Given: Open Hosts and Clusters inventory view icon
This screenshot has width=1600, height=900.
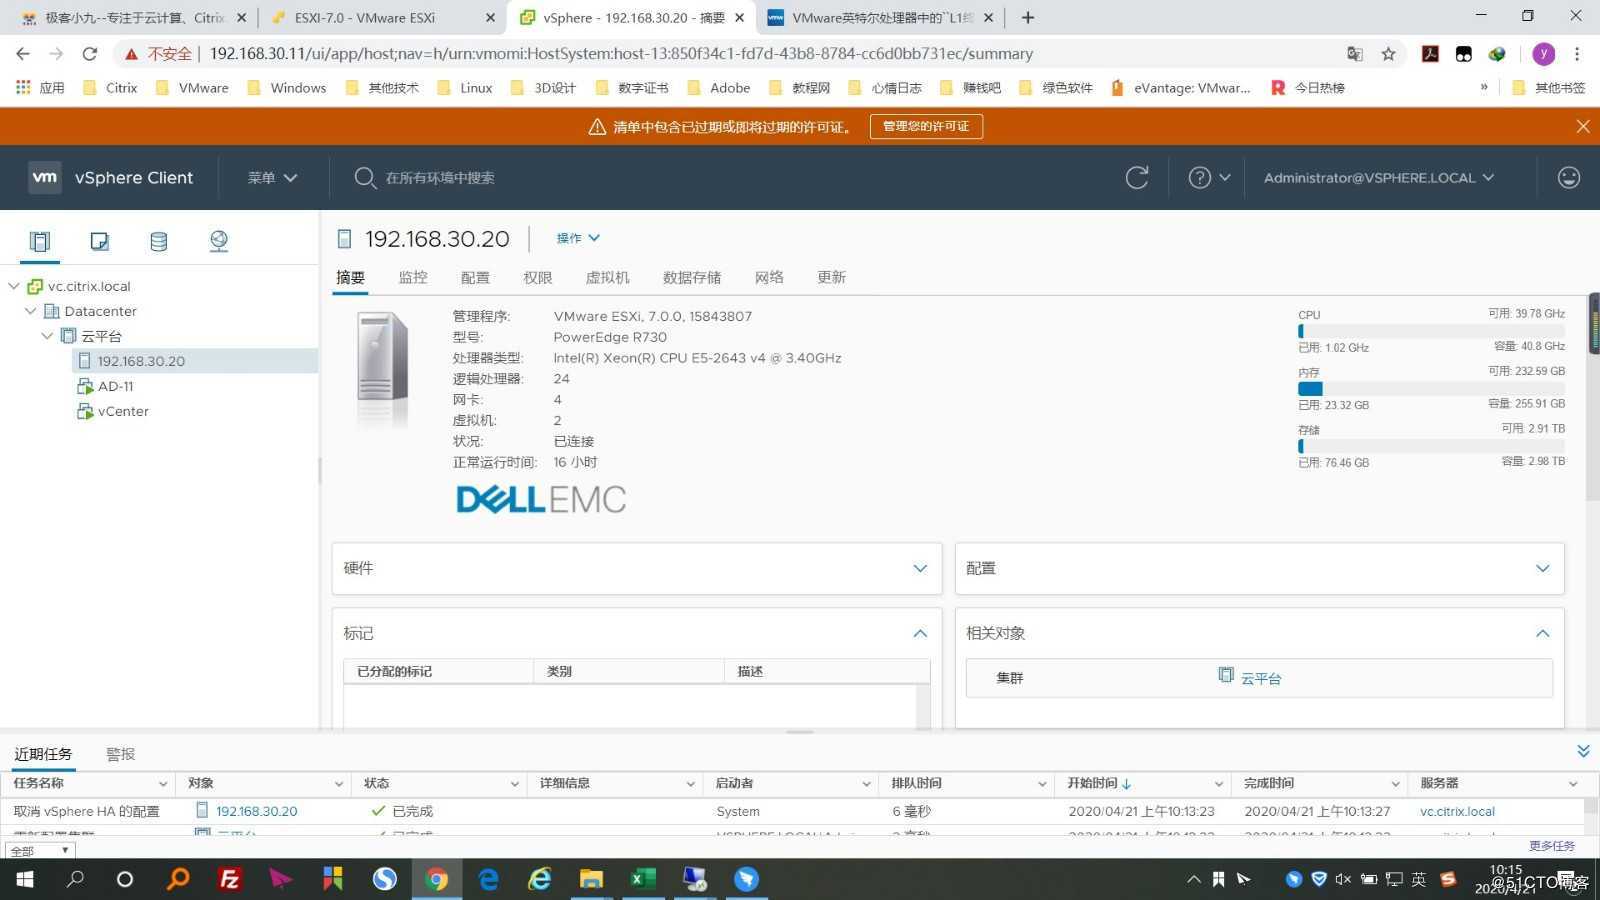Looking at the screenshot, I should [x=40, y=241].
